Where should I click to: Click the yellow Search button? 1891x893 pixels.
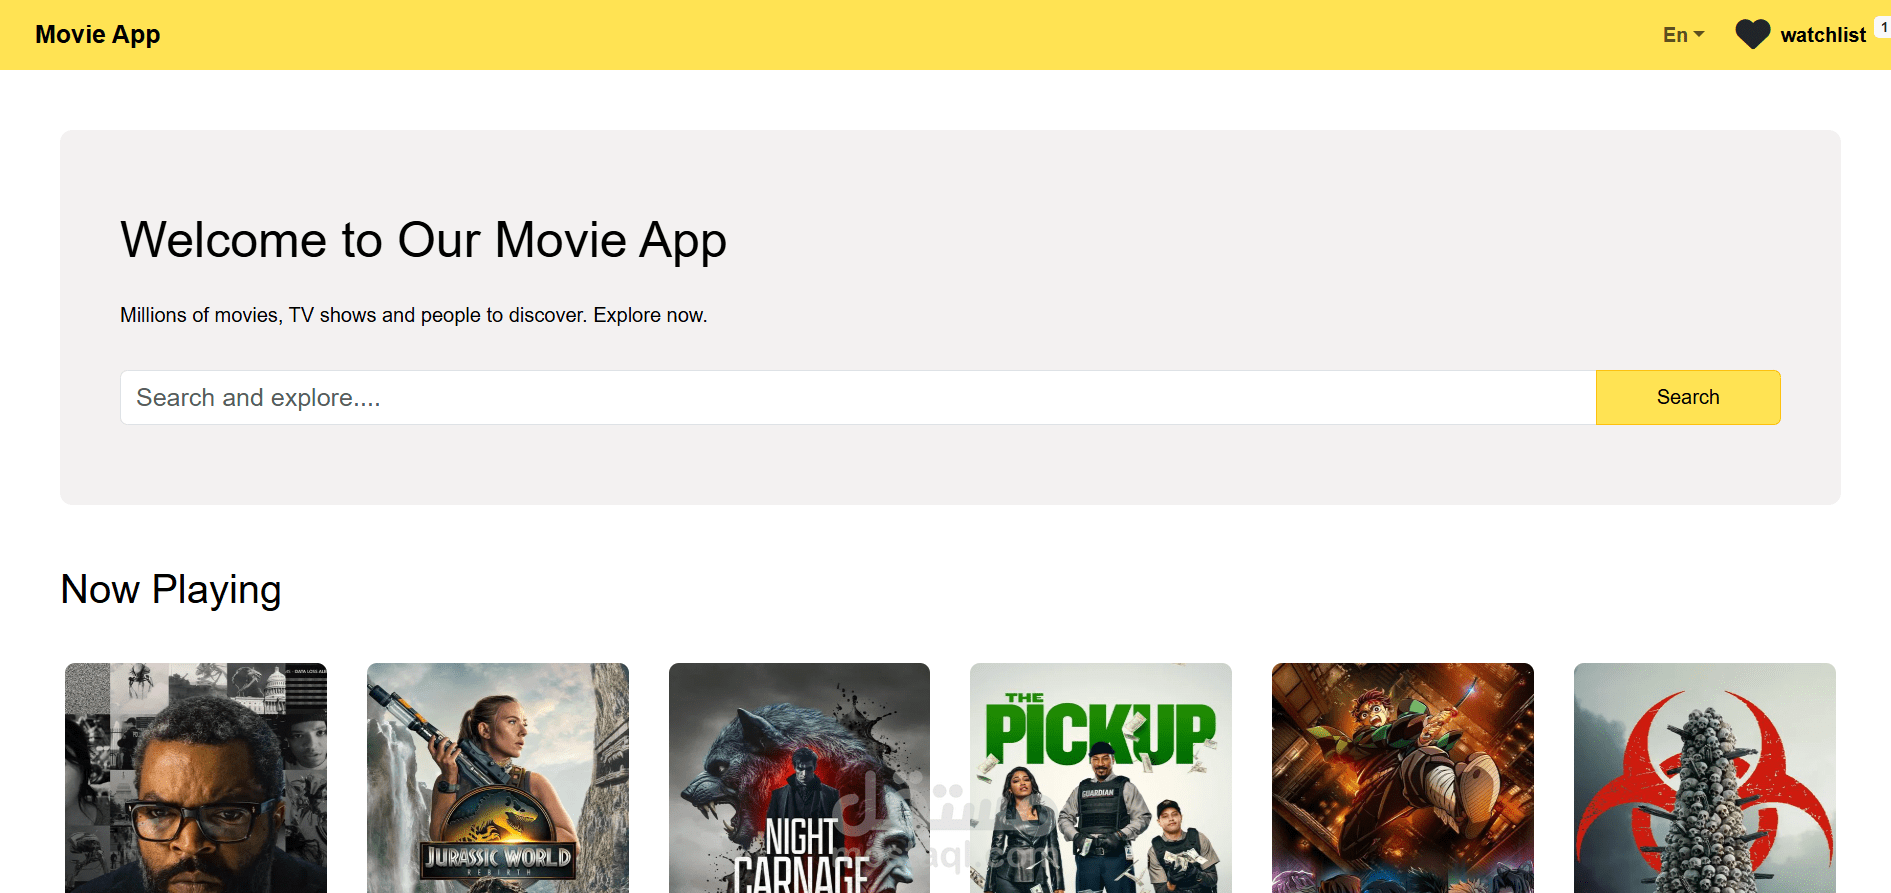(1688, 397)
